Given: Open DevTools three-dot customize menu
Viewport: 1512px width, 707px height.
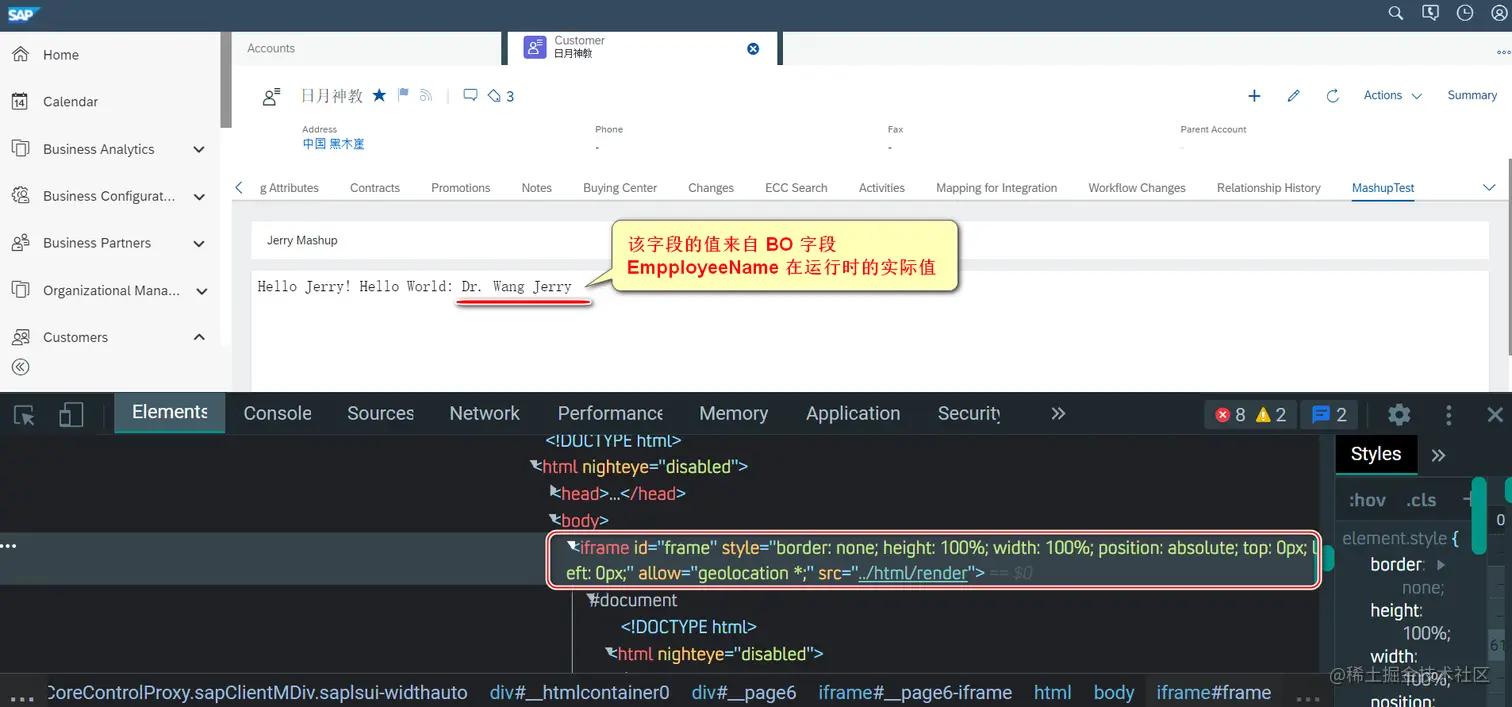Looking at the screenshot, I should (1448, 414).
